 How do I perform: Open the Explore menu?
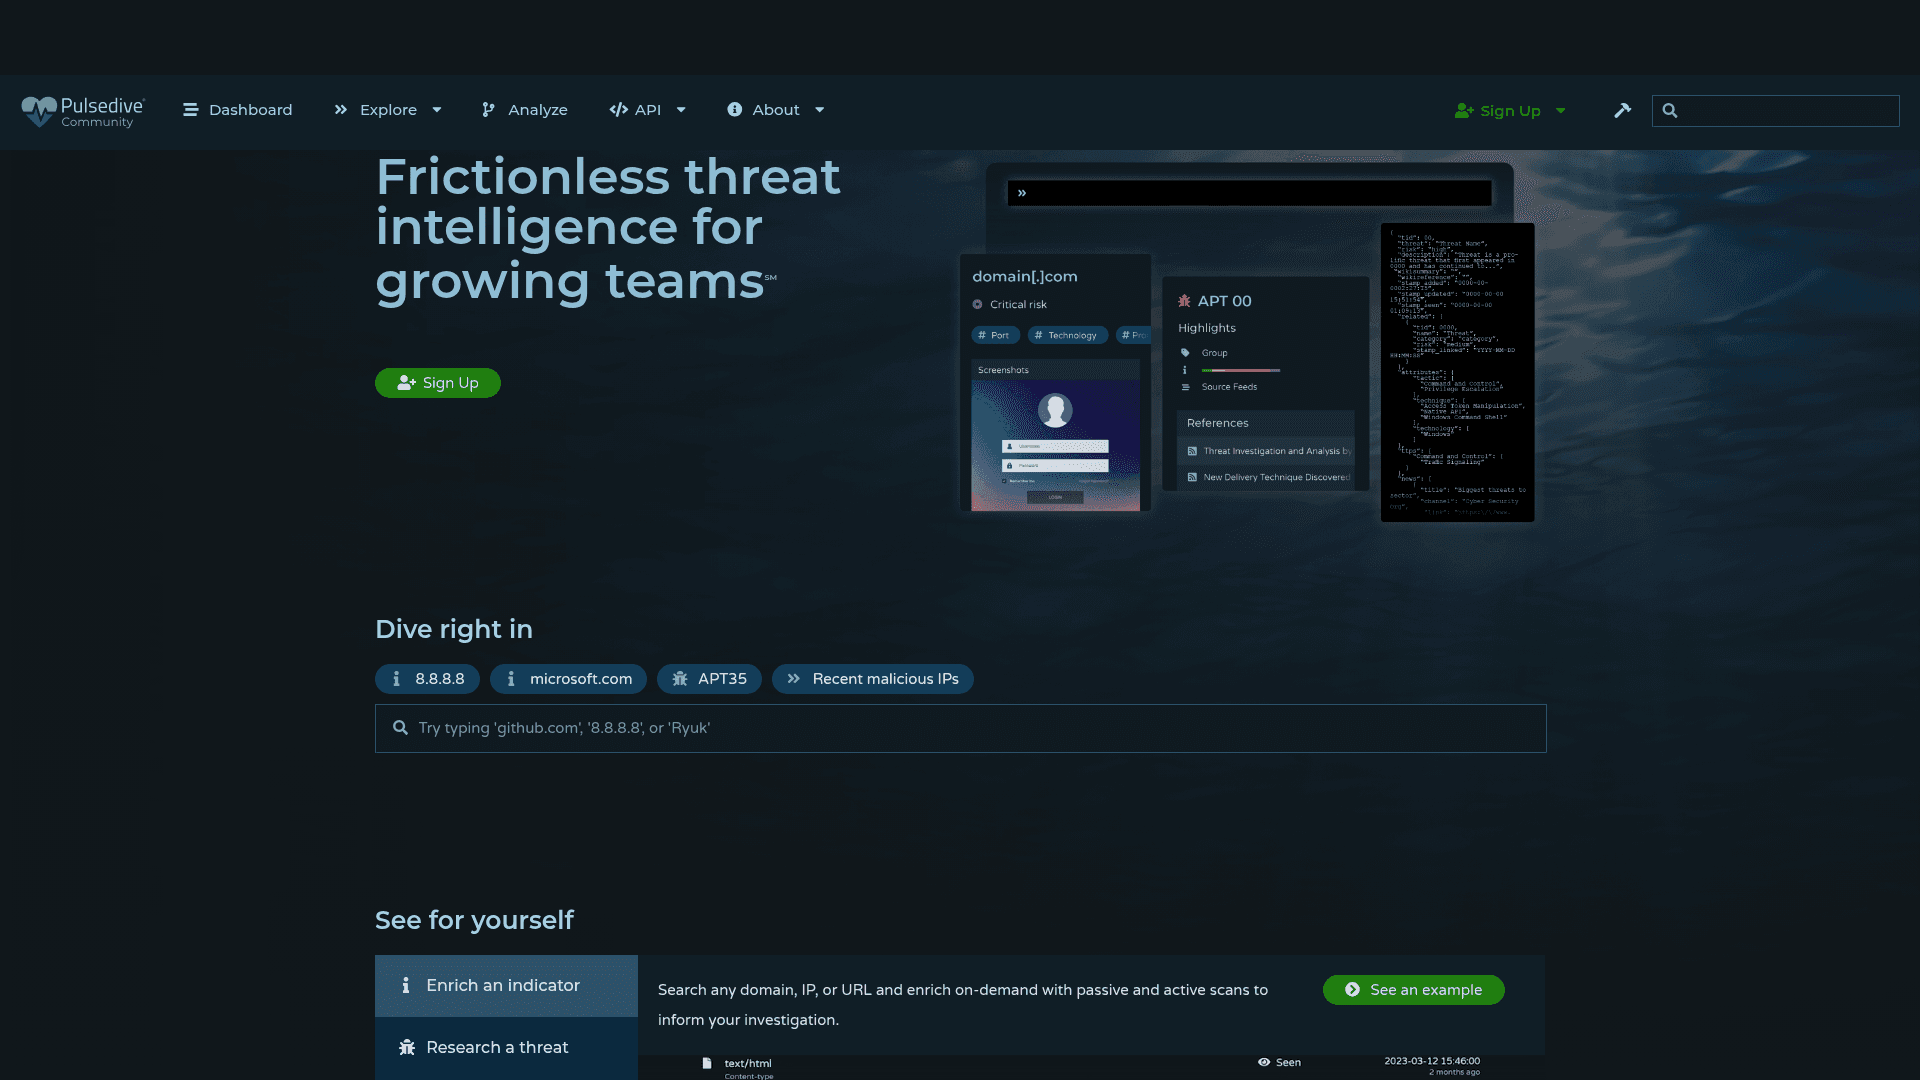(x=374, y=110)
